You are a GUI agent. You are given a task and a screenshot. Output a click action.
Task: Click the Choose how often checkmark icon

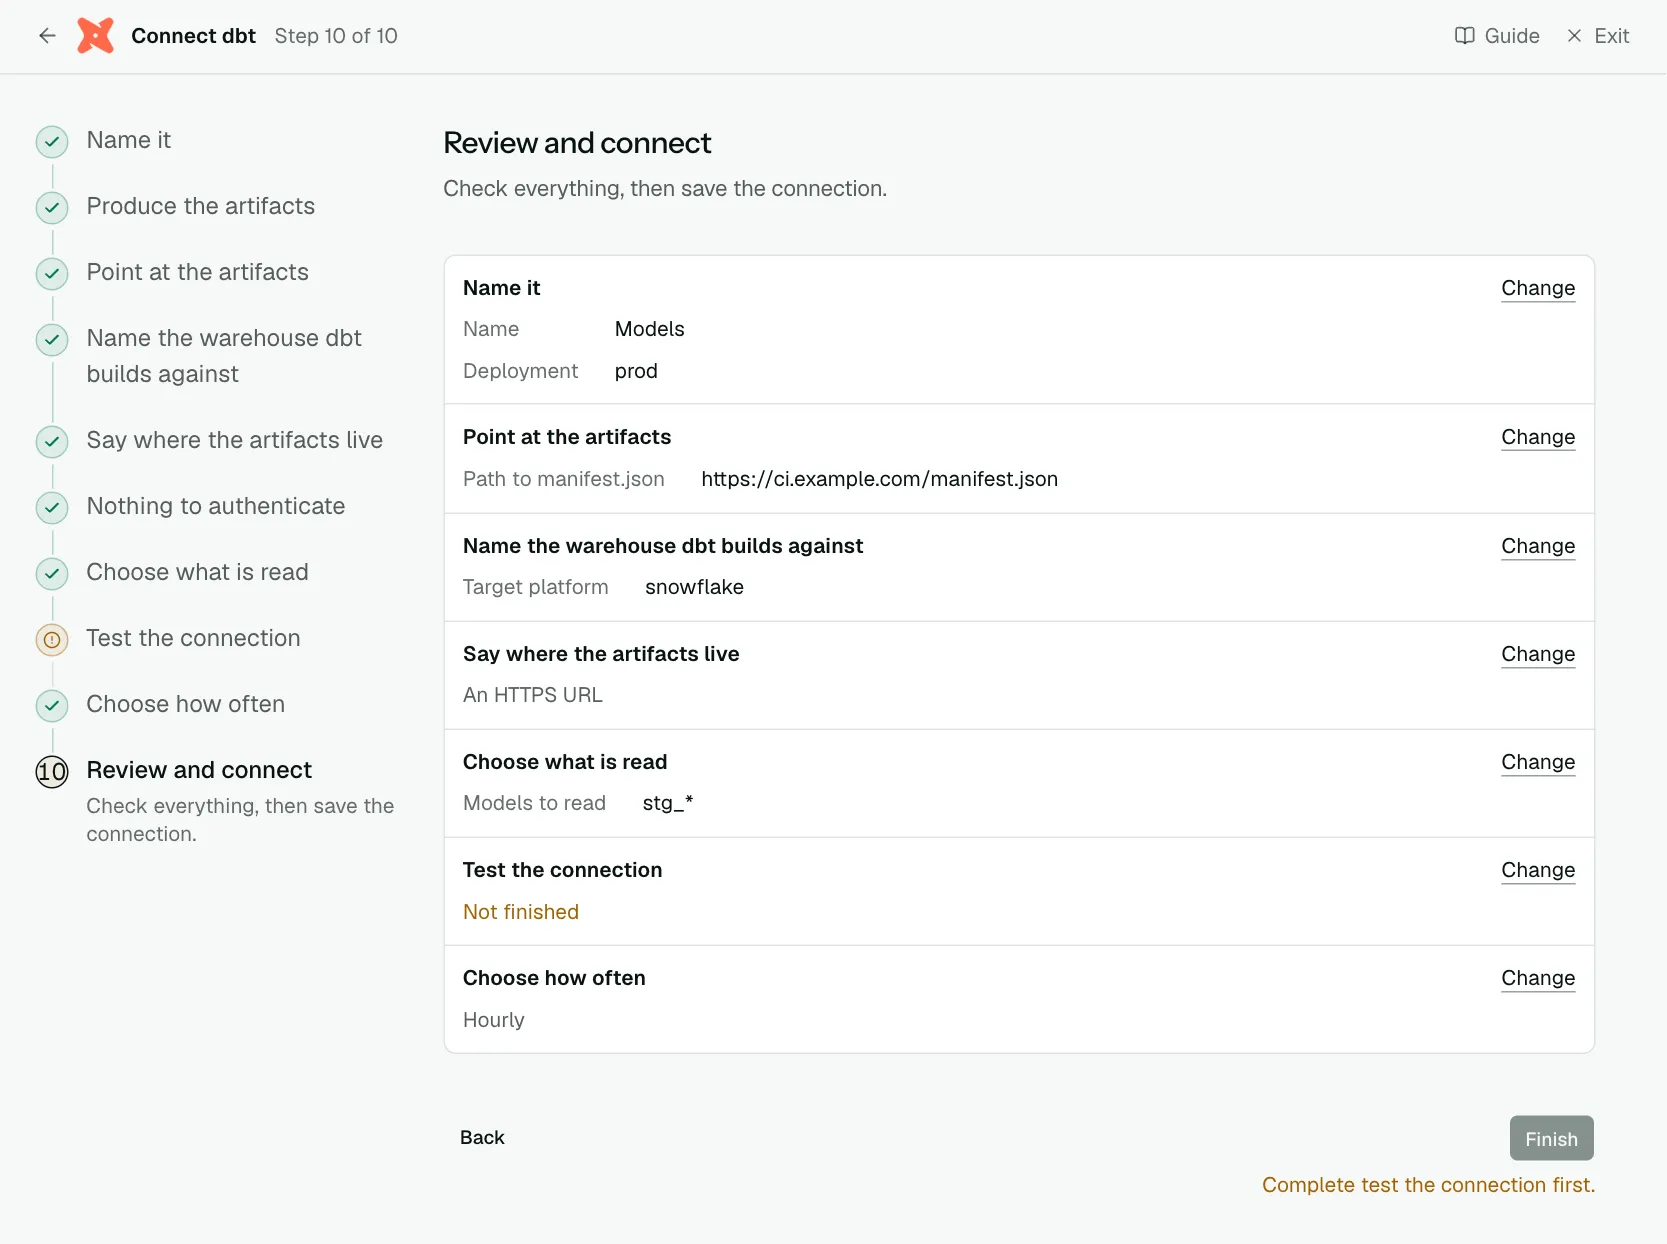(52, 706)
